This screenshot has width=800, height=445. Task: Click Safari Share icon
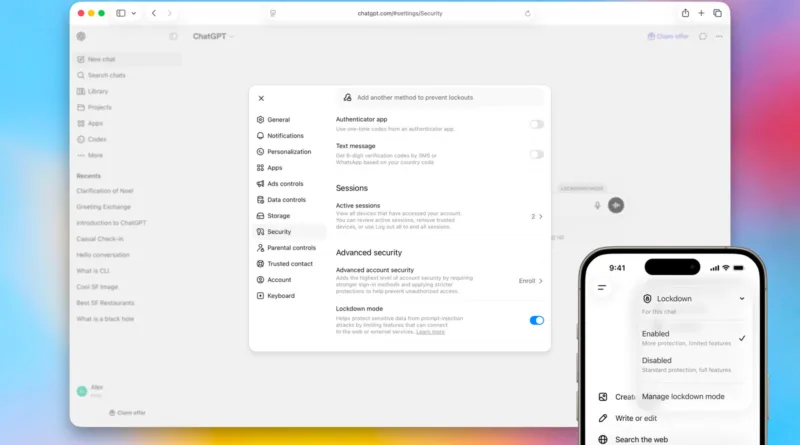[x=685, y=13]
